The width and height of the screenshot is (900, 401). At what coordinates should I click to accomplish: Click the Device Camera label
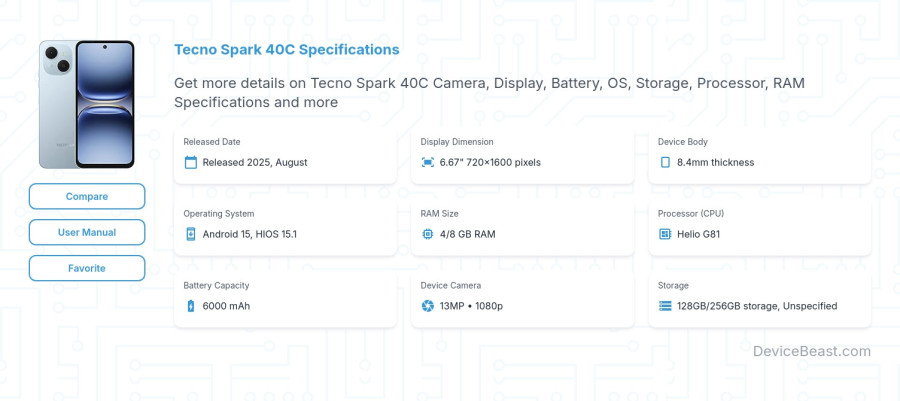[x=451, y=285]
